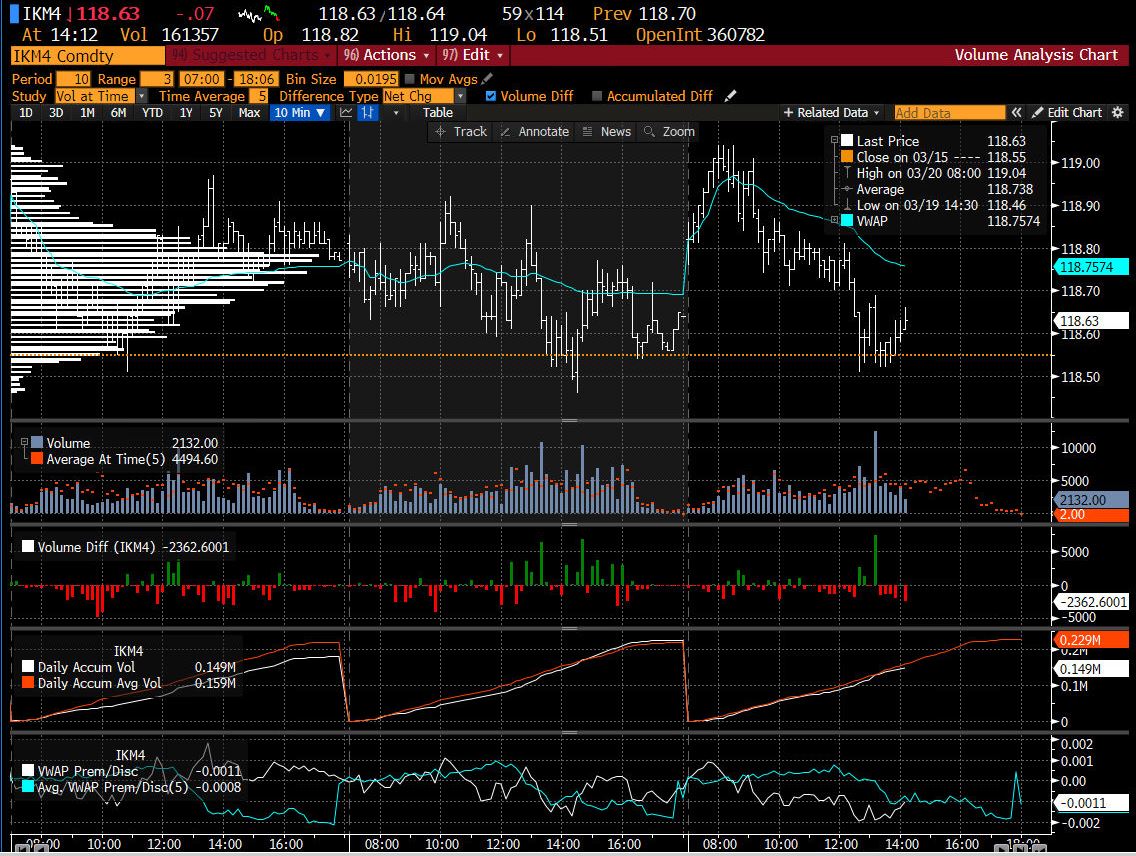This screenshot has height=856, width=1136.
Task: Select the bar chart type icon
Action: click(368, 113)
